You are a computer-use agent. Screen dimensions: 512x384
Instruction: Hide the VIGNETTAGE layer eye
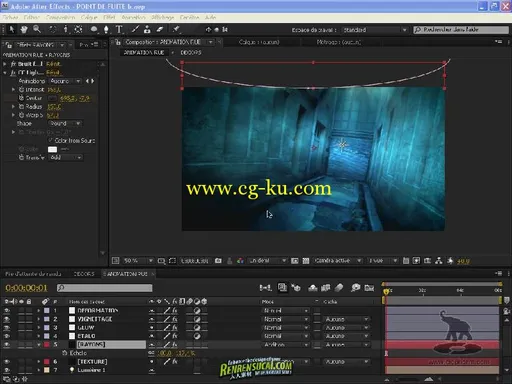[x=7, y=319]
